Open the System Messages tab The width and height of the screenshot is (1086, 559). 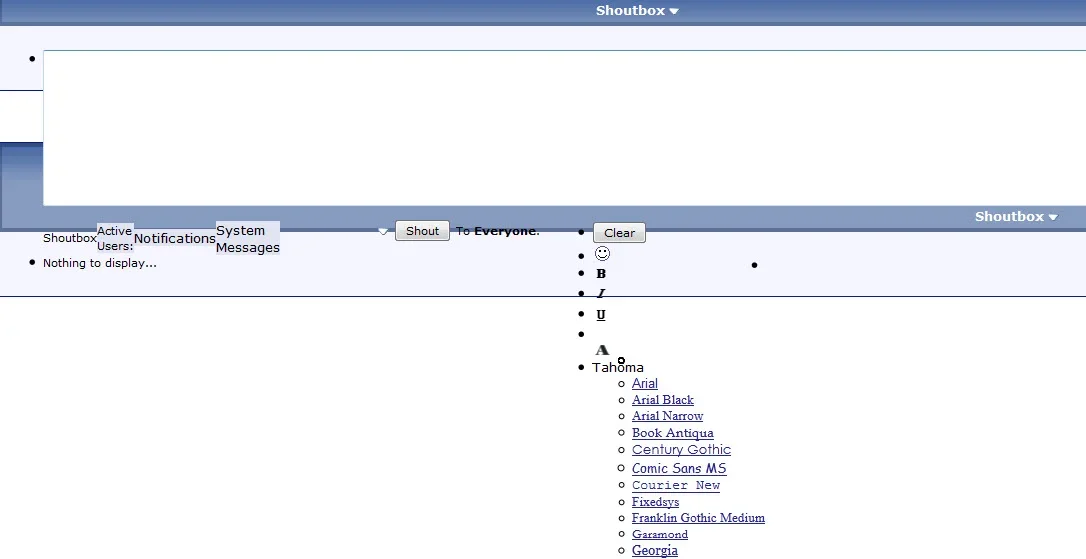[x=248, y=238]
